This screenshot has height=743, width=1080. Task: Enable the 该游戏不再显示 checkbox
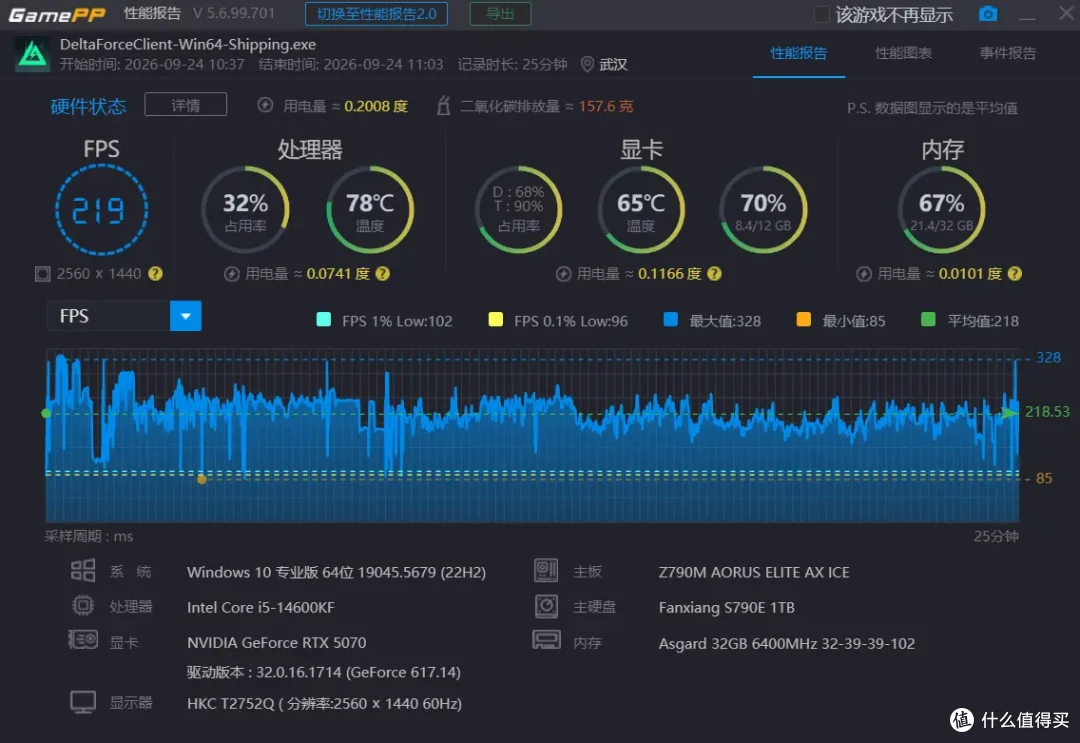point(821,14)
